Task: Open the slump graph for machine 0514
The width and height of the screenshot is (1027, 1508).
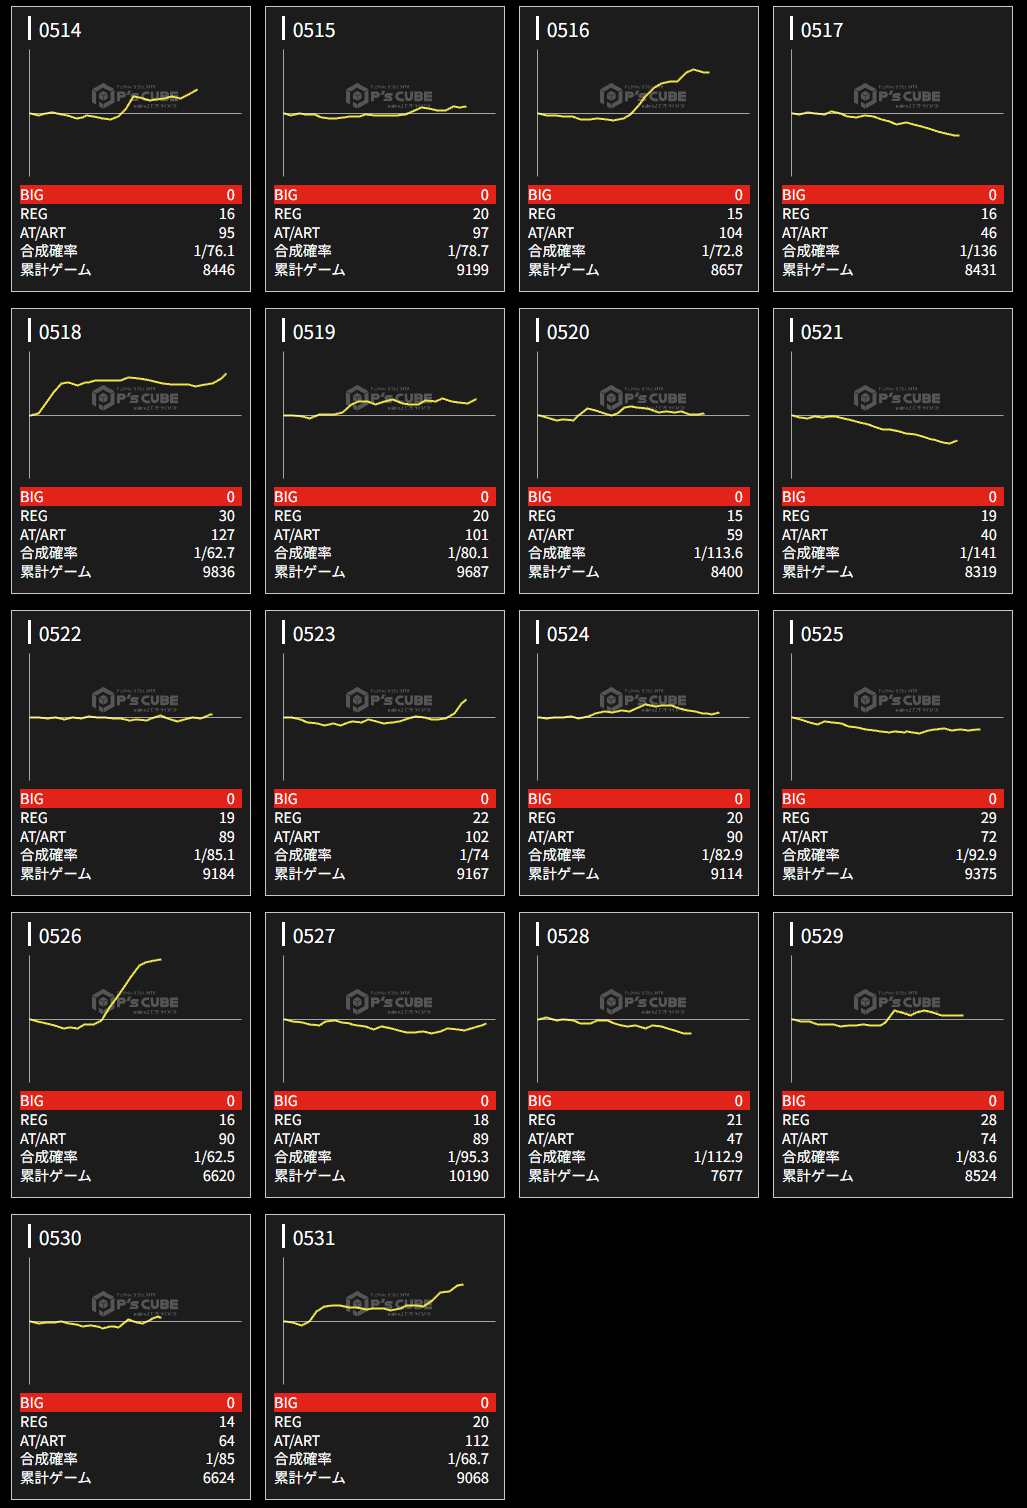Action: [135, 113]
